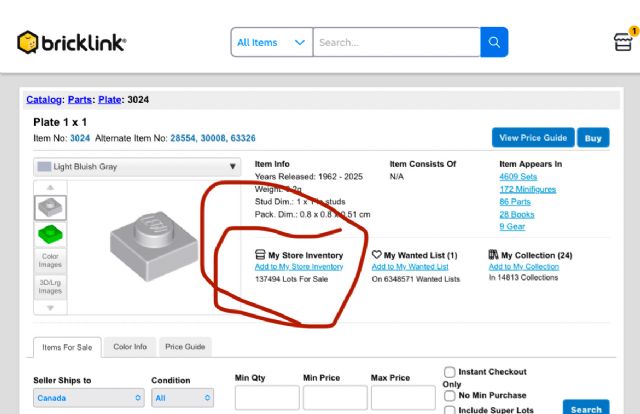
Task: Select the gray plate thumbnail image
Action: (x=51, y=207)
